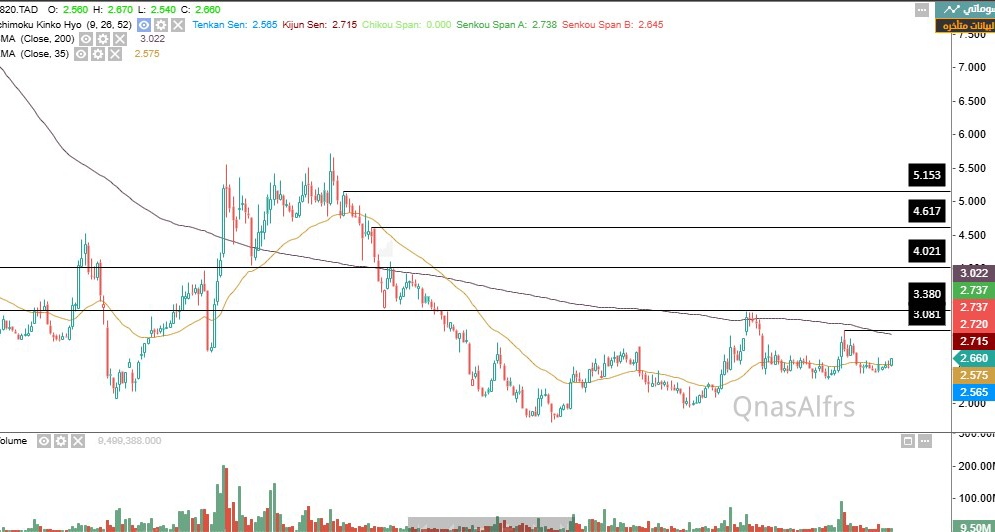Click the closing price C: 2.660

pyautogui.click(x=200, y=10)
